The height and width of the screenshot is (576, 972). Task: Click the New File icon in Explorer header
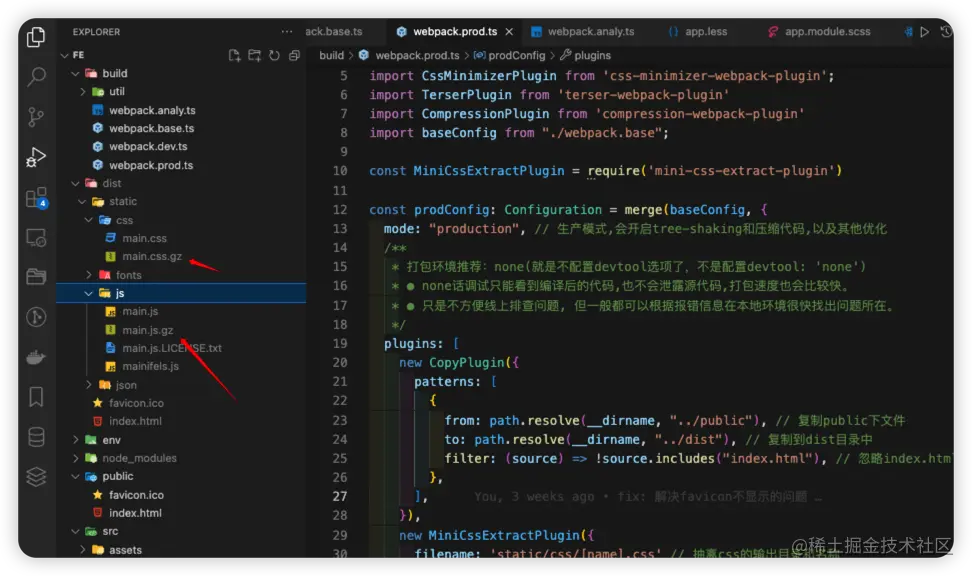(234, 55)
